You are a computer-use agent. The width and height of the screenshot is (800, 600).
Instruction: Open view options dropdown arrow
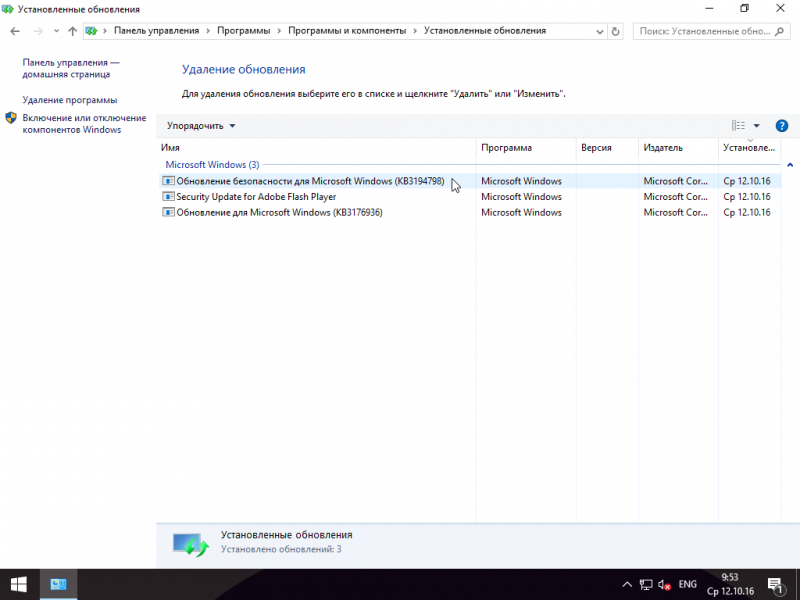pos(756,126)
